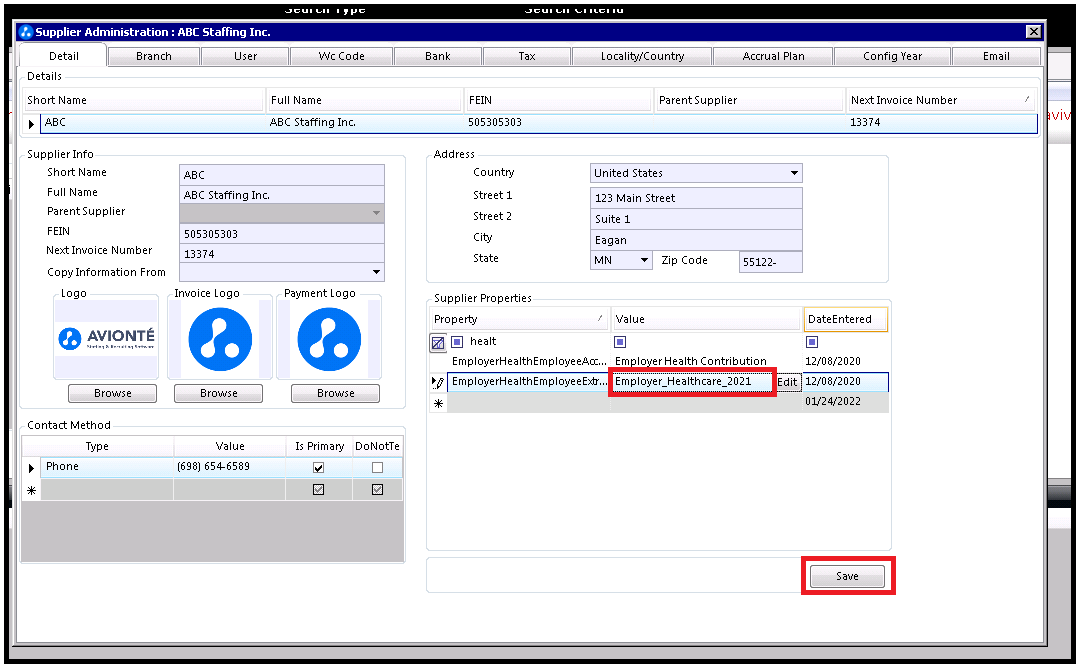
Task: Select the Accrual Plan tab
Action: pos(774,57)
